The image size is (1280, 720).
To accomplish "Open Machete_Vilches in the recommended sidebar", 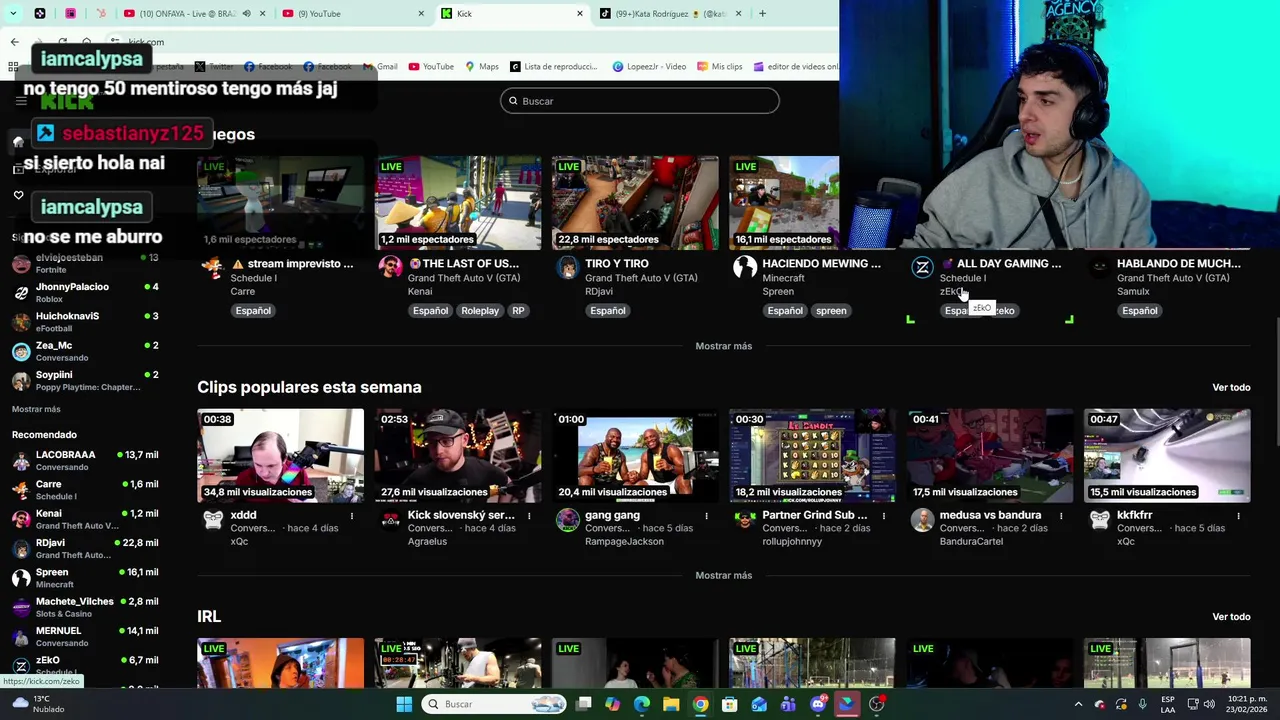I will pyautogui.click(x=87, y=607).
